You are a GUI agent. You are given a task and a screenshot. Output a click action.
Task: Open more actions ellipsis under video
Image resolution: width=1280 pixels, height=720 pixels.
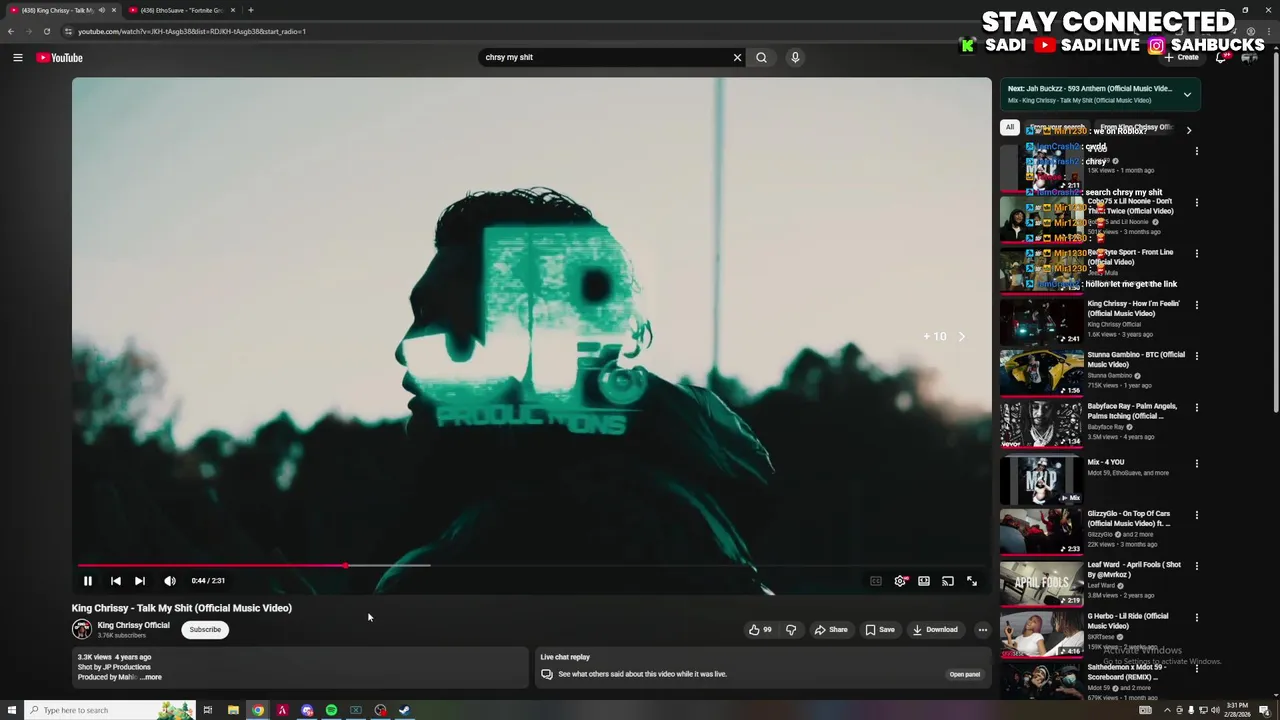pyautogui.click(x=983, y=630)
